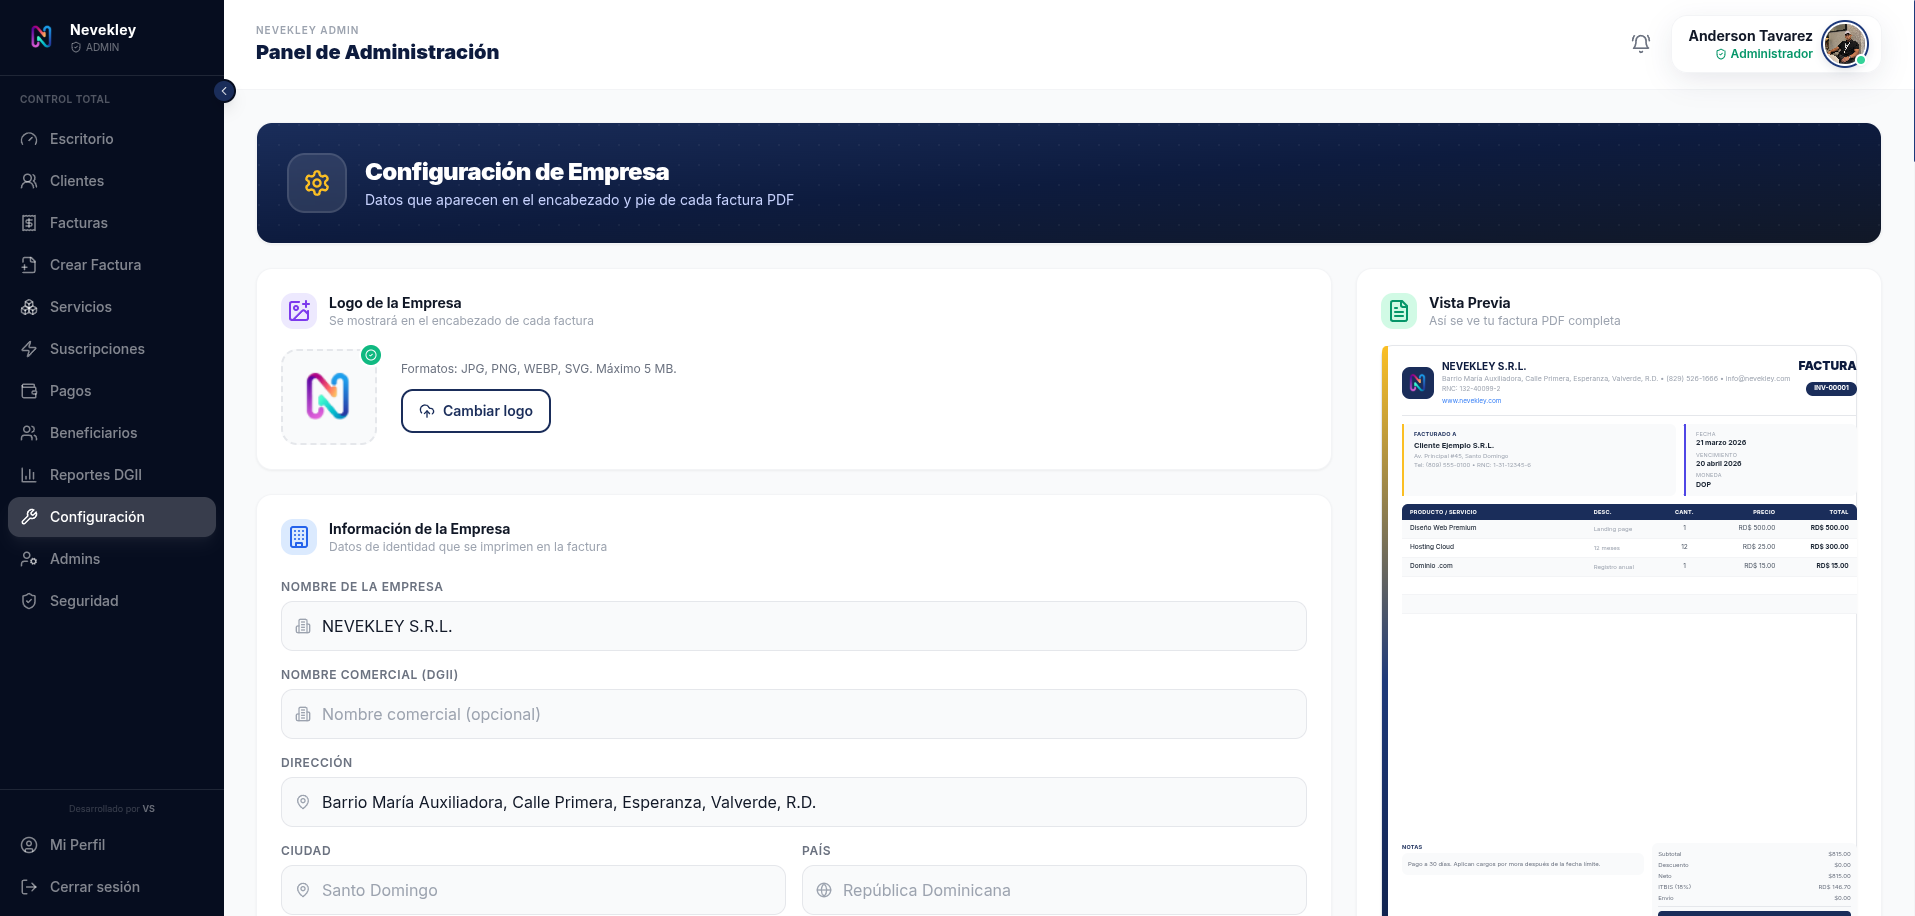
Task: Click the Desarrollado por VS credit
Action: click(x=112, y=809)
